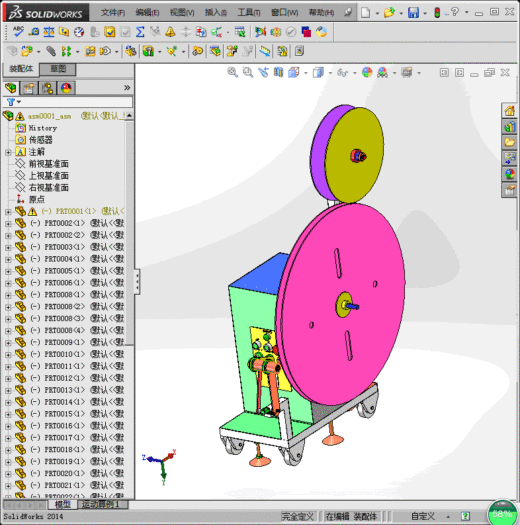This screenshot has height=525, width=520.
Task: Click the SolidWorks Resources home icon
Action: [x=509, y=110]
